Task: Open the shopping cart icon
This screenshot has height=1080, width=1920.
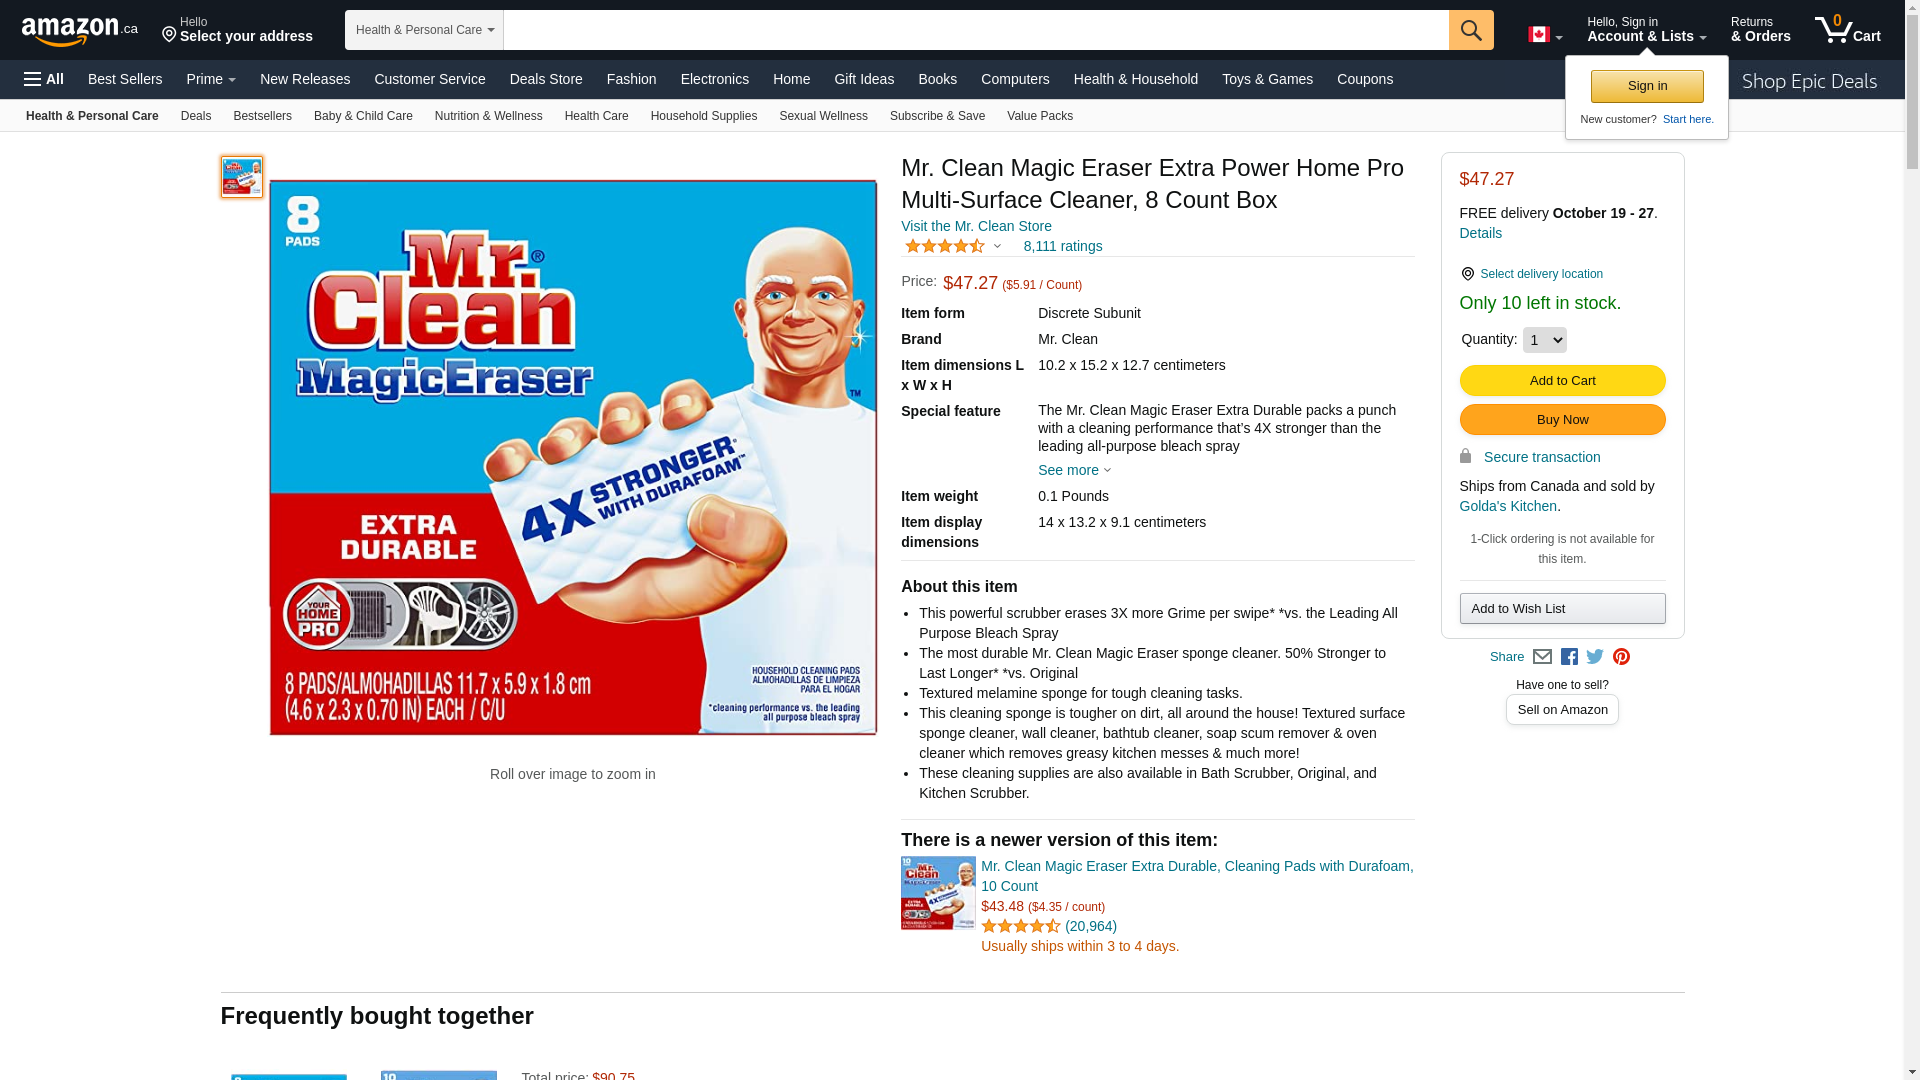Action: pos(1847,29)
